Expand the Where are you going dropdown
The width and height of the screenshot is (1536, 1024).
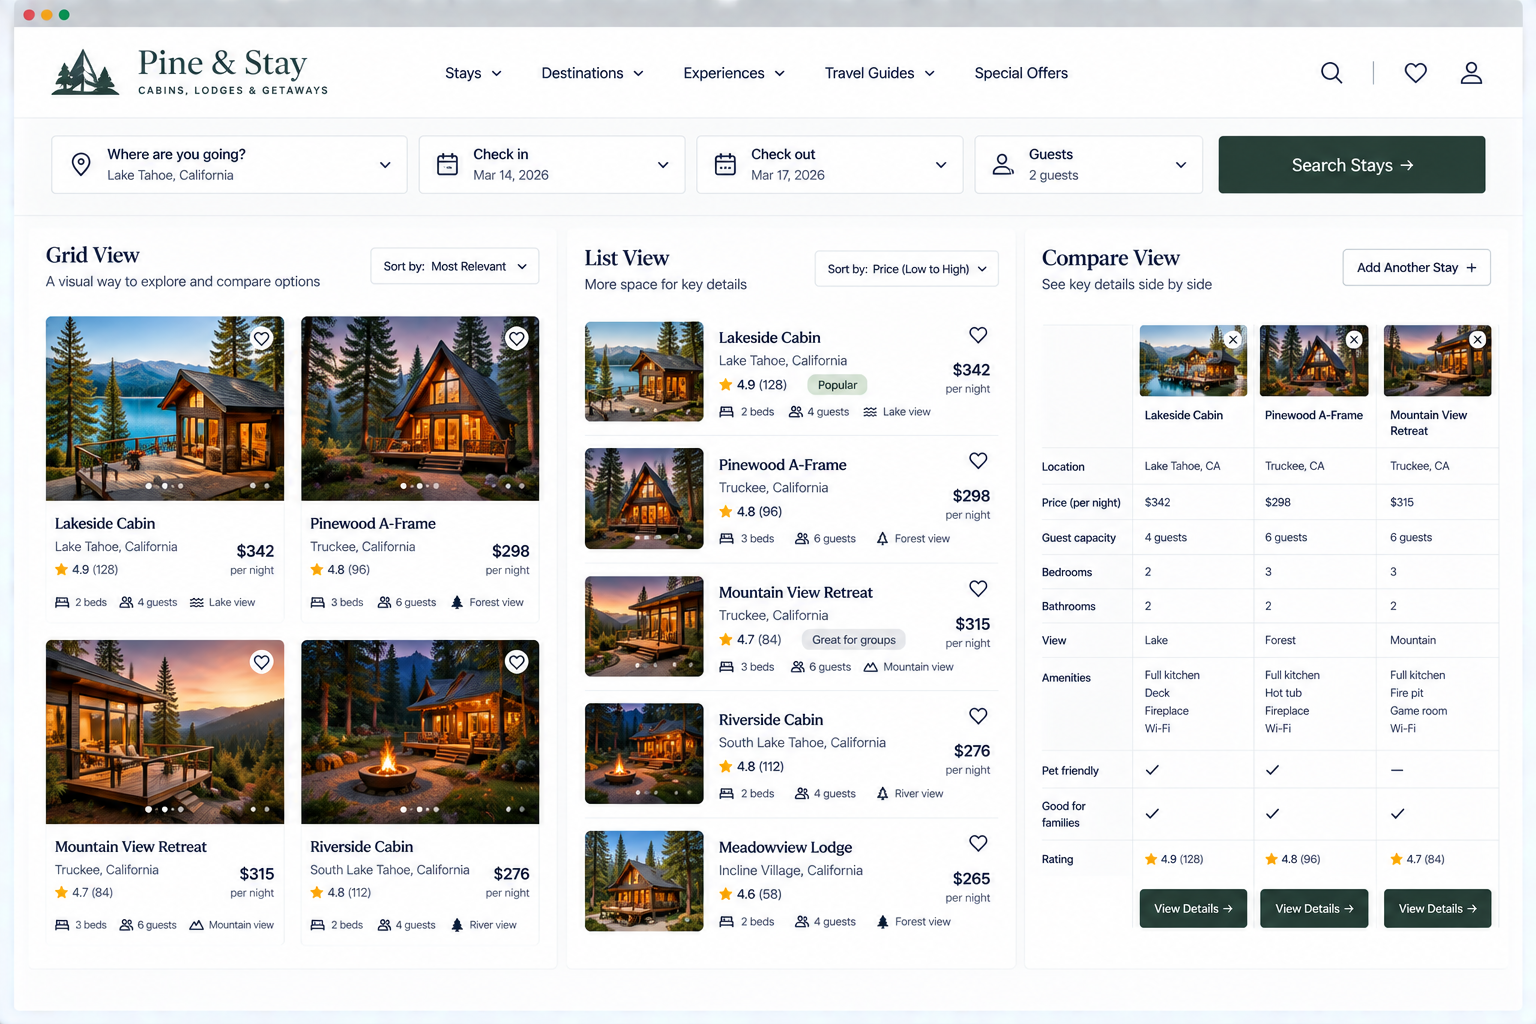pyautogui.click(x=385, y=165)
